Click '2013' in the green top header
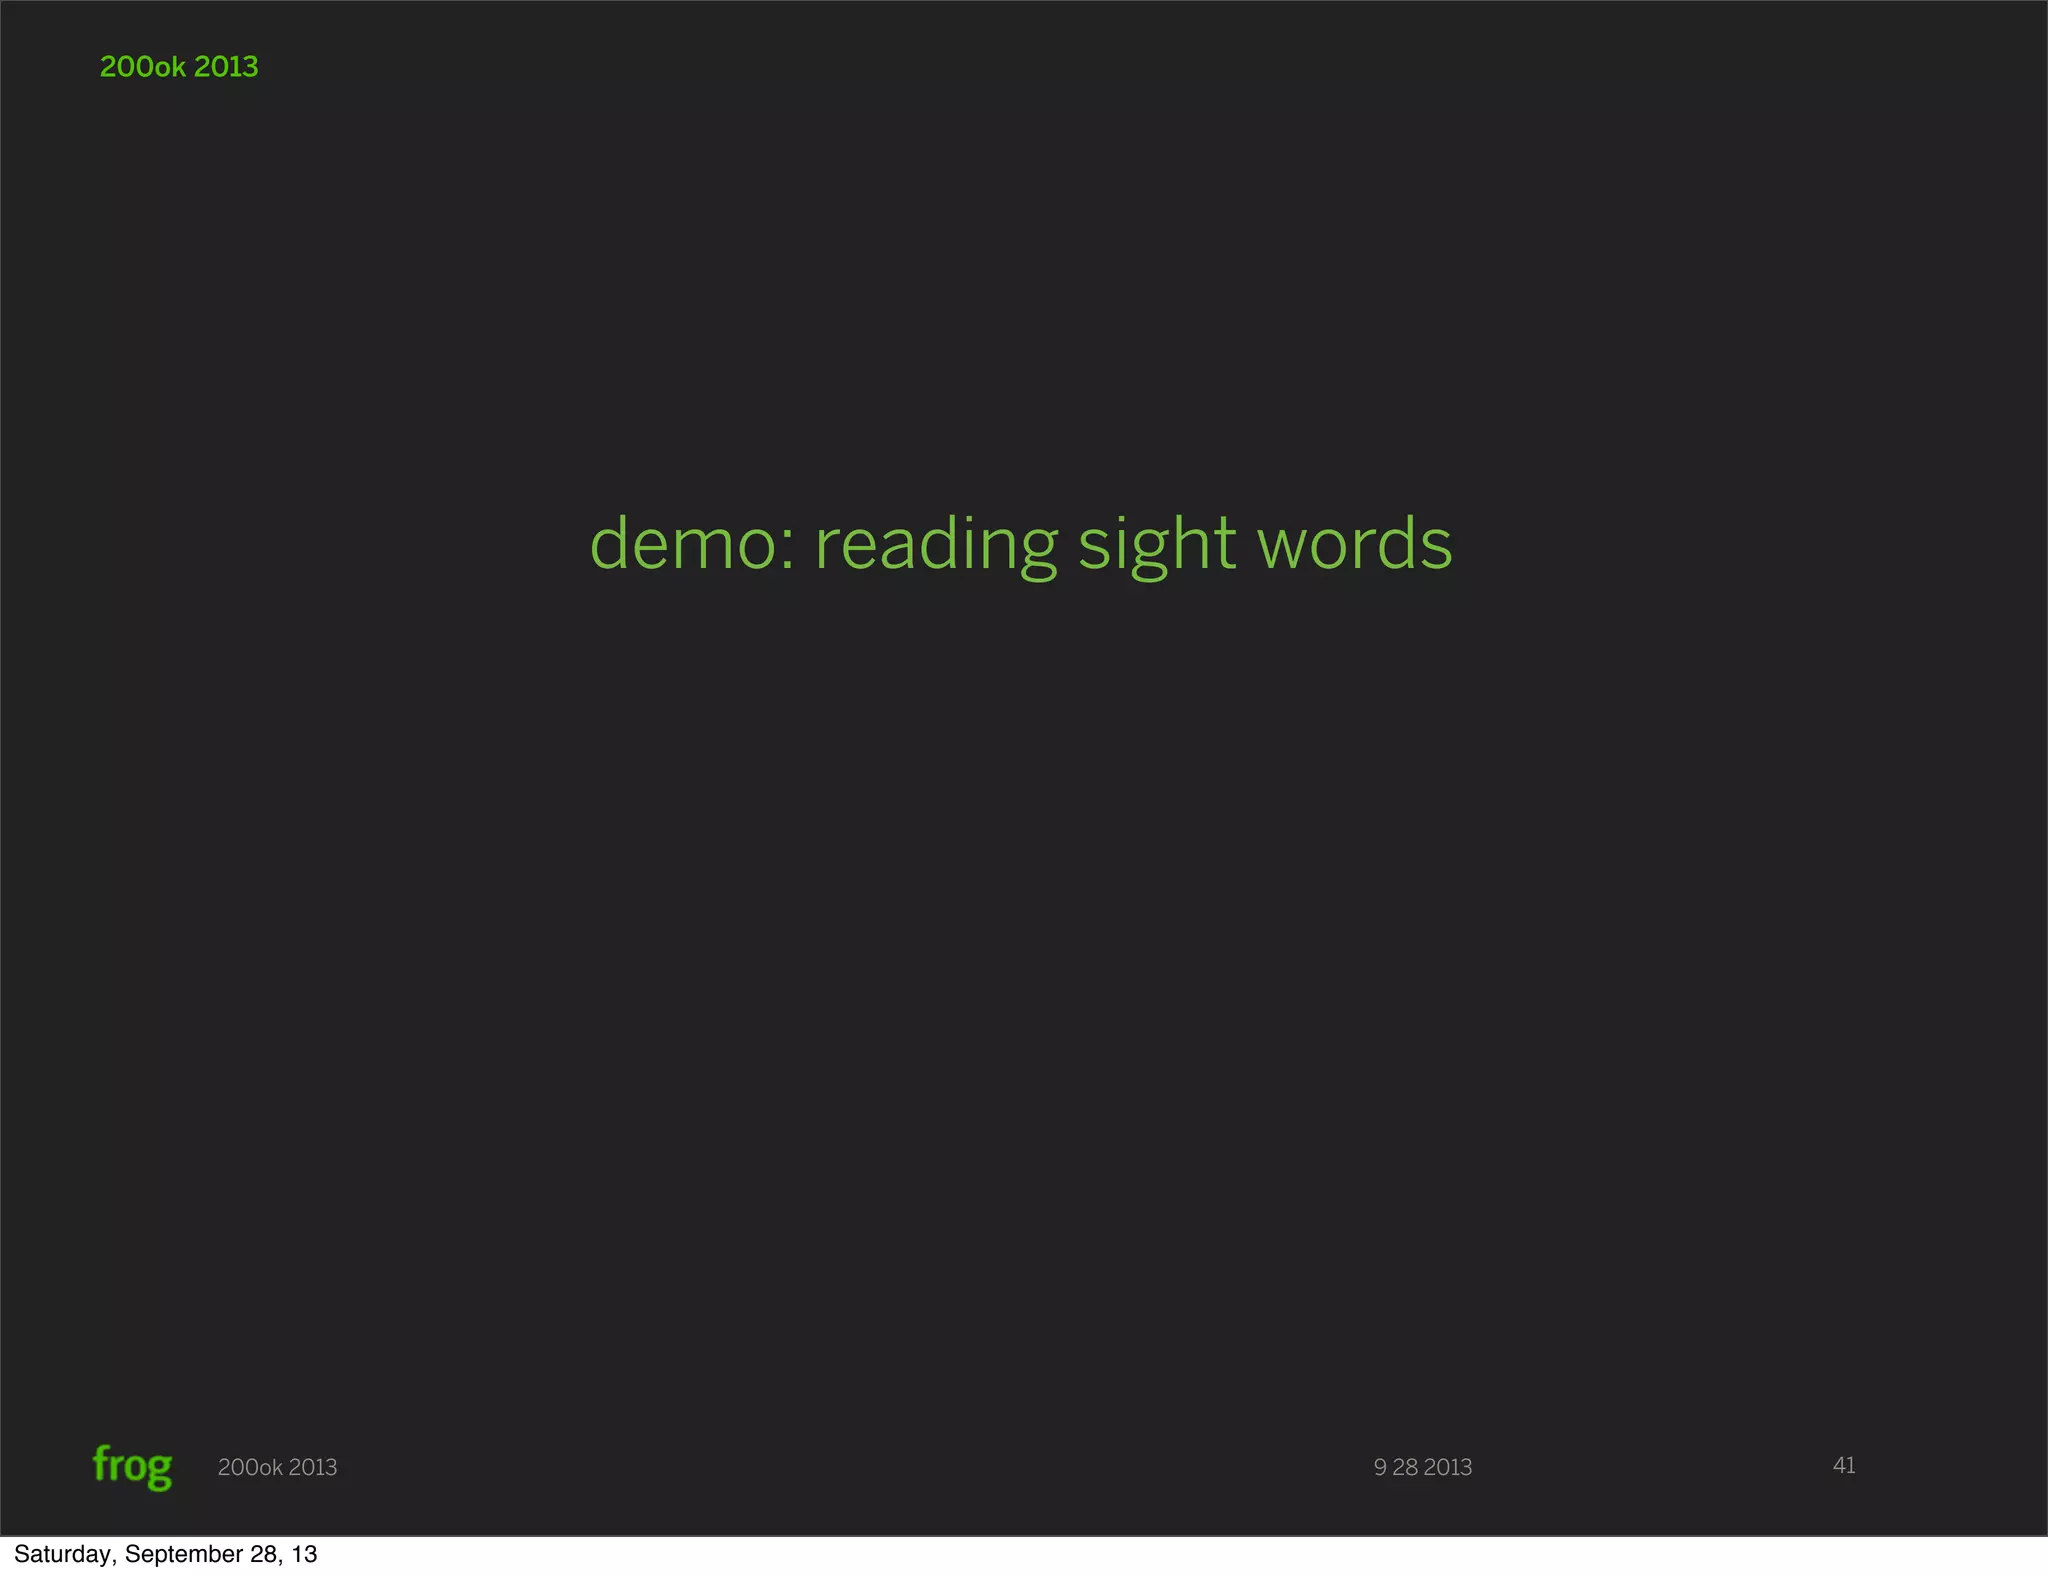Screen dimensions: 2048x1576 (226, 67)
